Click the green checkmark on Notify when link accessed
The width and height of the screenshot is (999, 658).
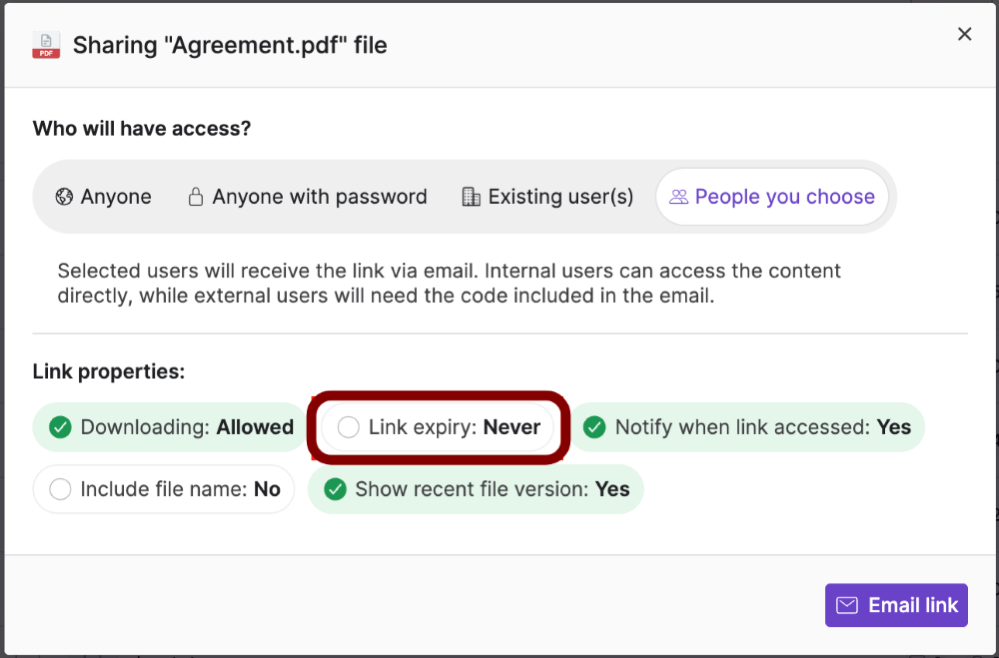point(595,427)
